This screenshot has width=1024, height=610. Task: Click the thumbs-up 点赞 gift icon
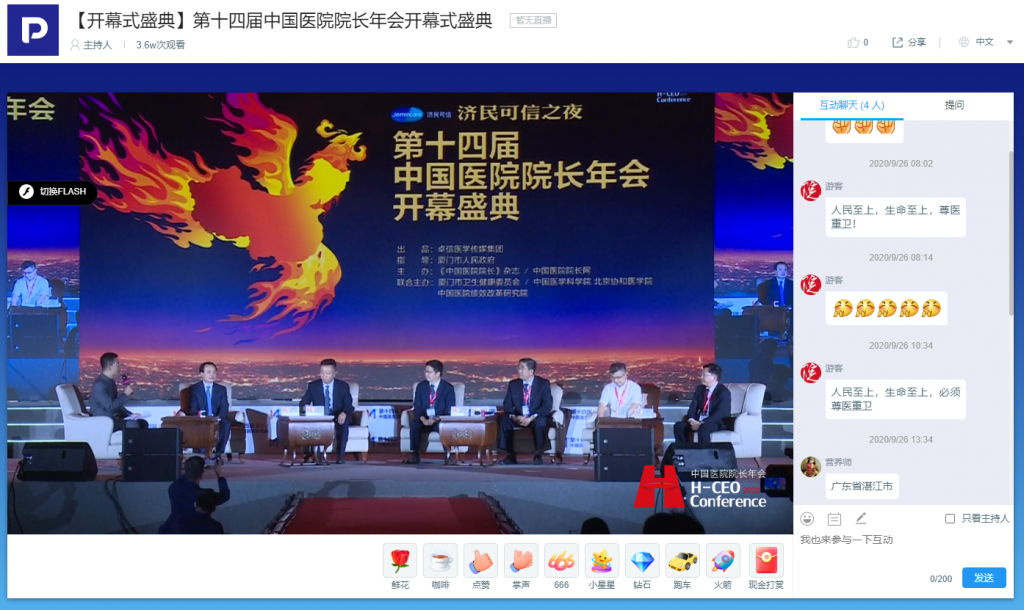(481, 561)
